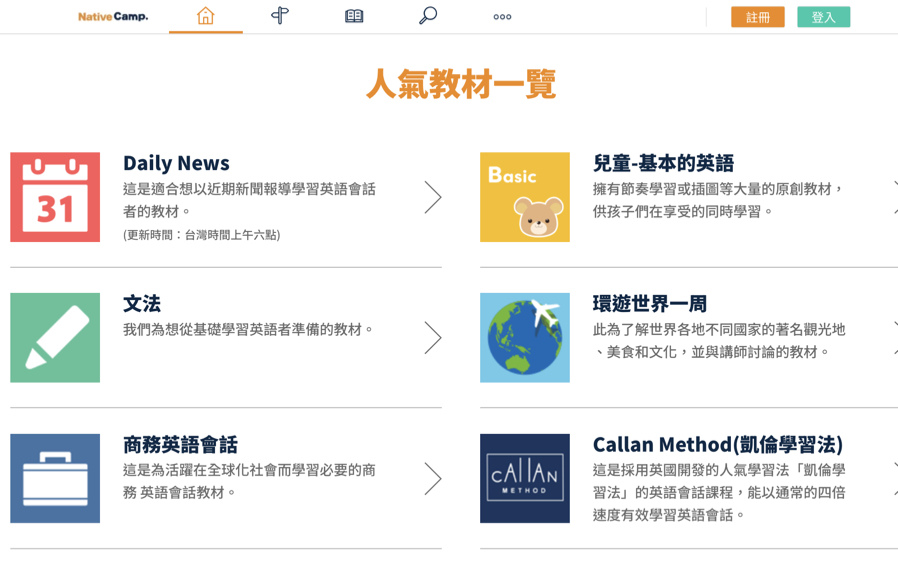The height and width of the screenshot is (580, 898).
Task: Open the 環遊世界一周 title link
Action: 650,303
